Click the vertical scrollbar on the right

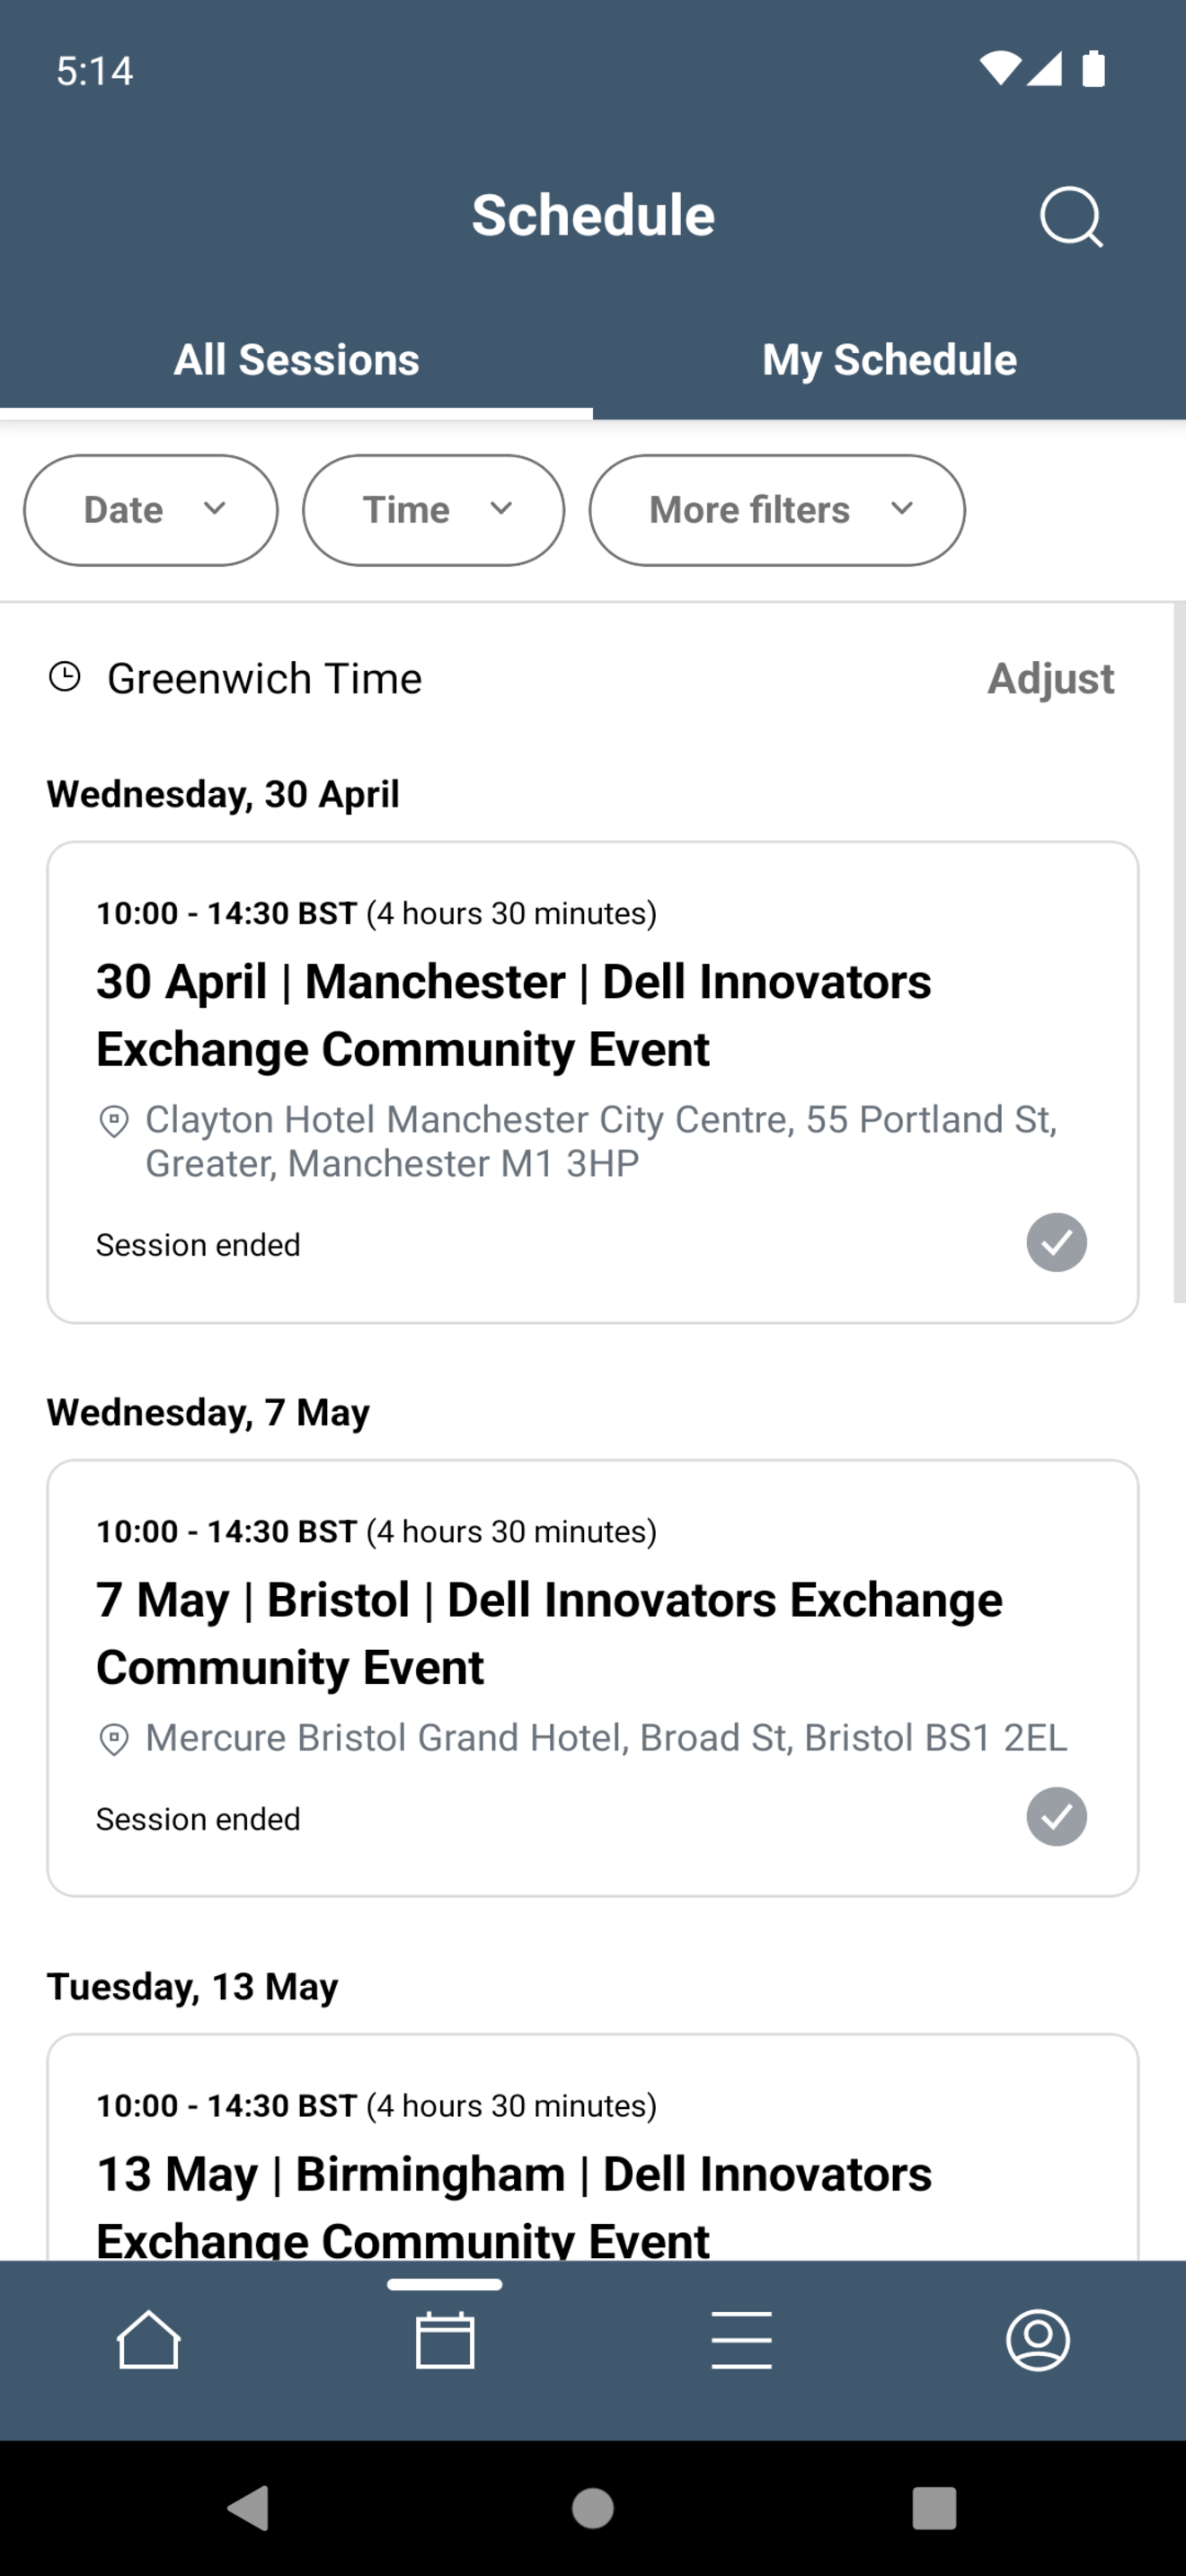point(1179,952)
